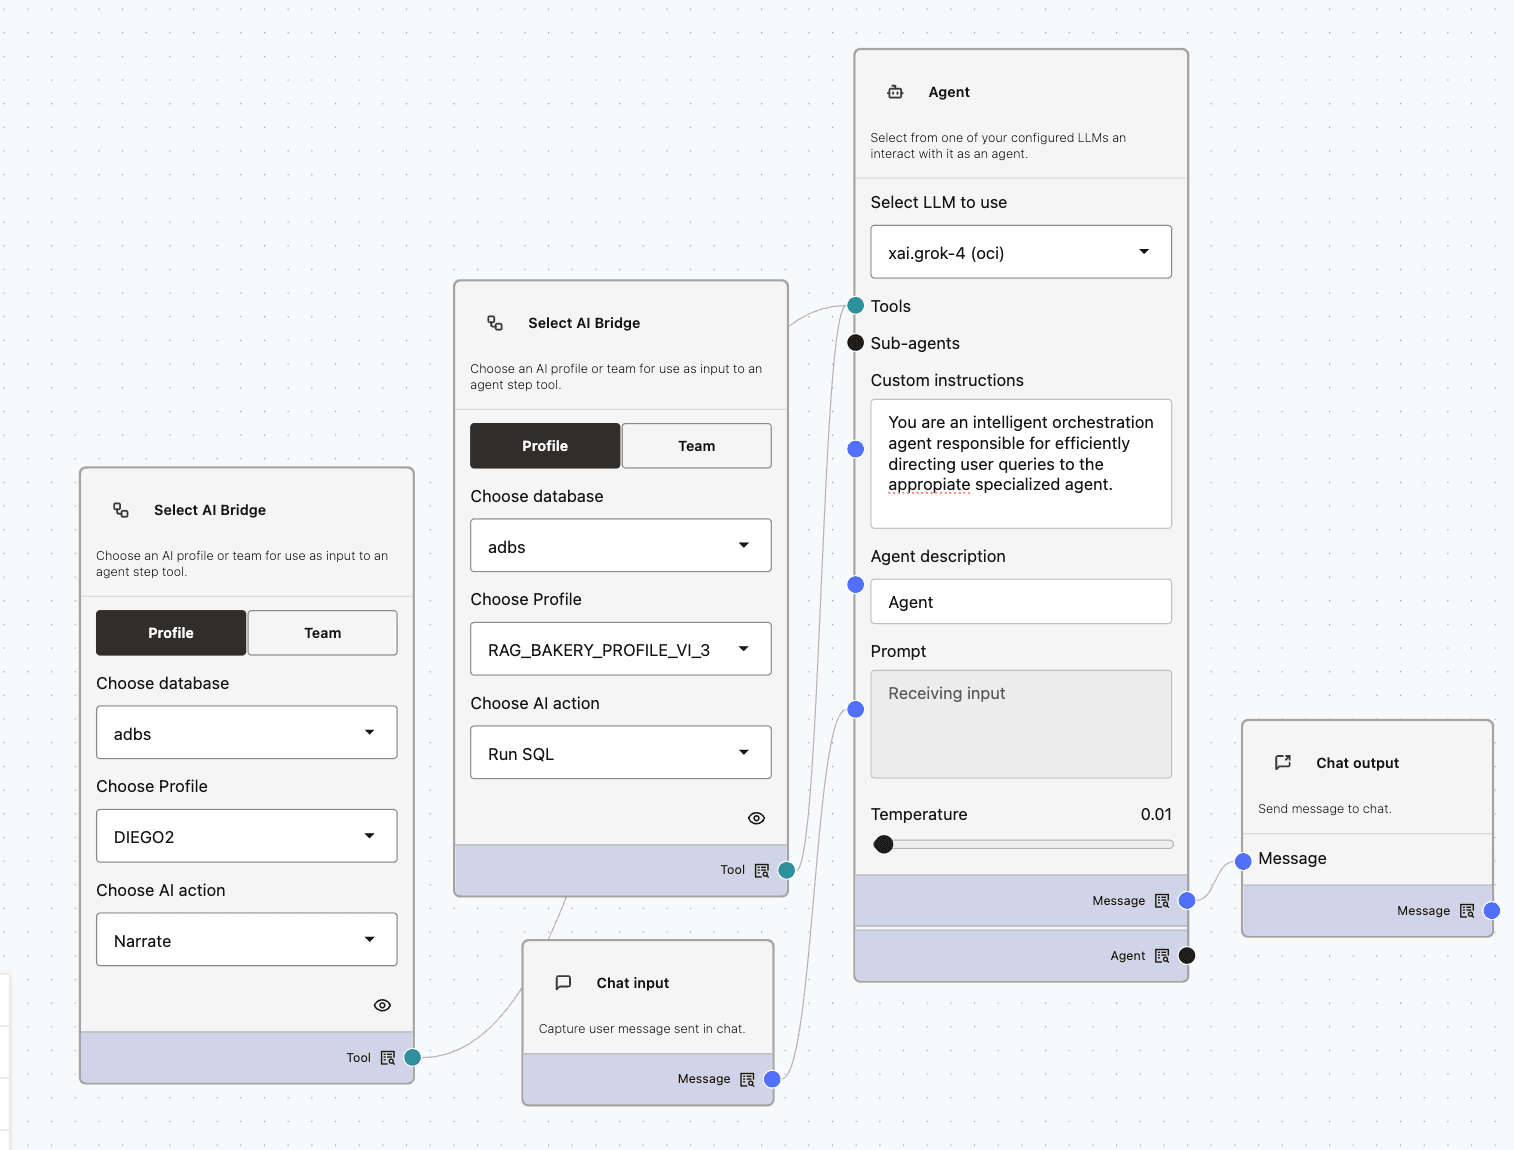Open the data inspector beside Agent's Message output
This screenshot has height=1150, width=1514.
tap(1161, 900)
